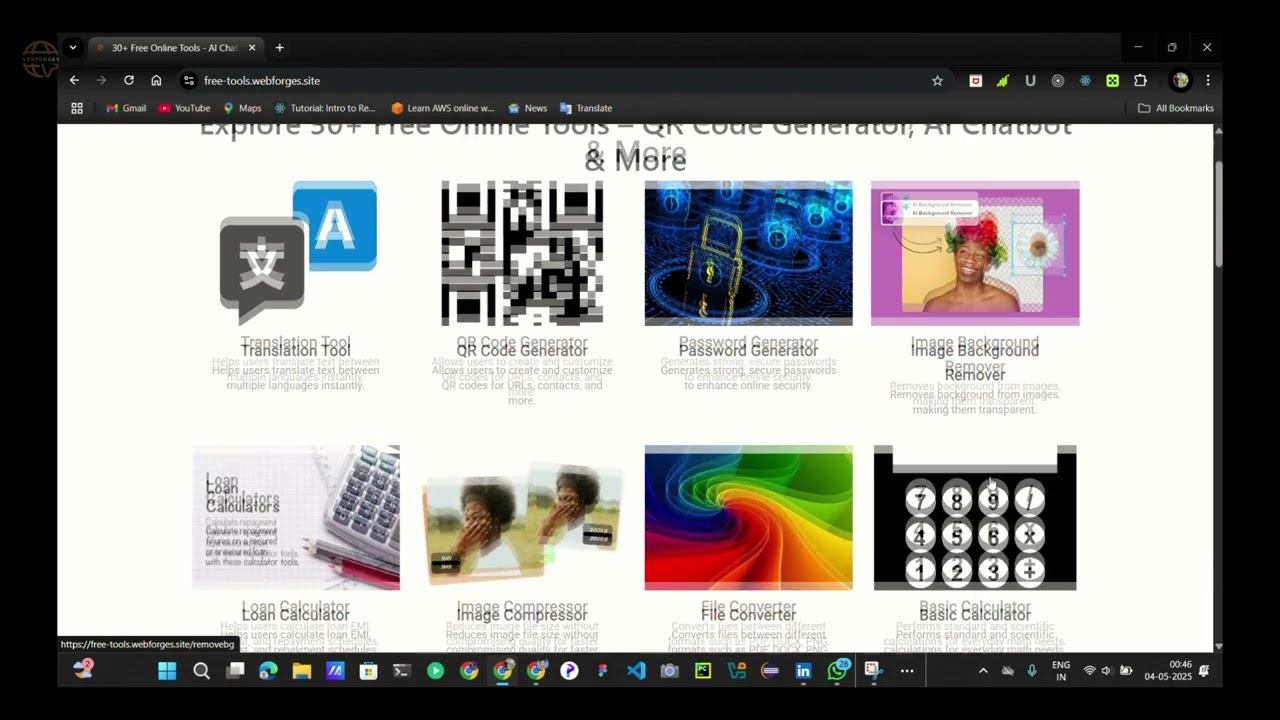This screenshot has width=1280, height=720.
Task: Open the notification bell on the taskbar
Action: tap(1204, 671)
